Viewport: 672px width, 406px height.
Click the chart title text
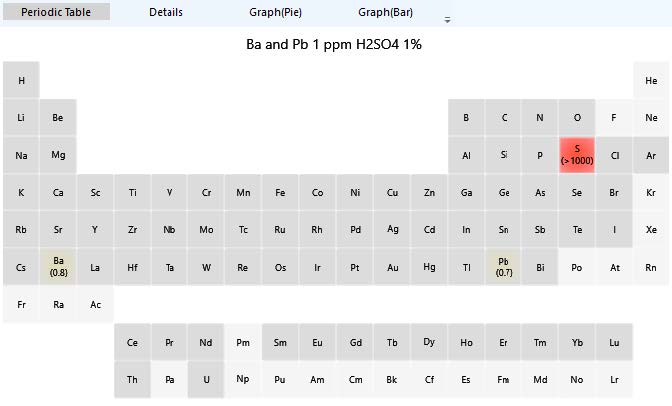[334, 45]
